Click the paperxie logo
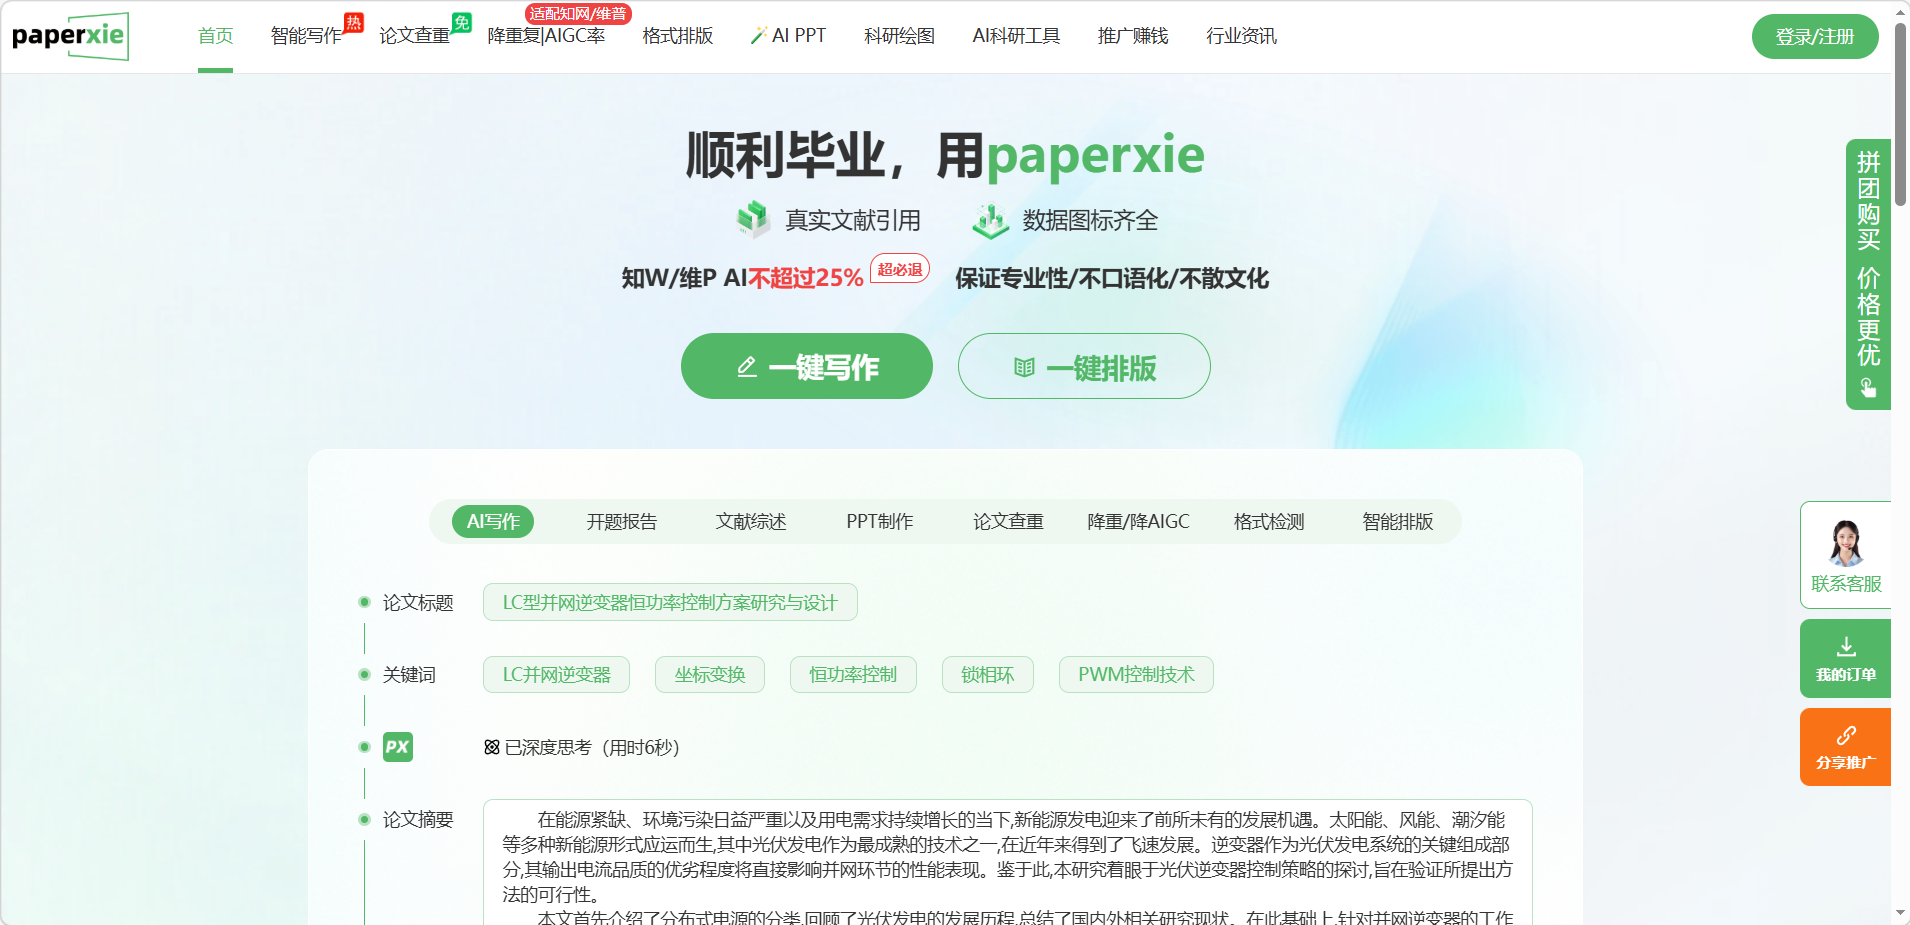The height and width of the screenshot is (925, 1910). pos(70,36)
